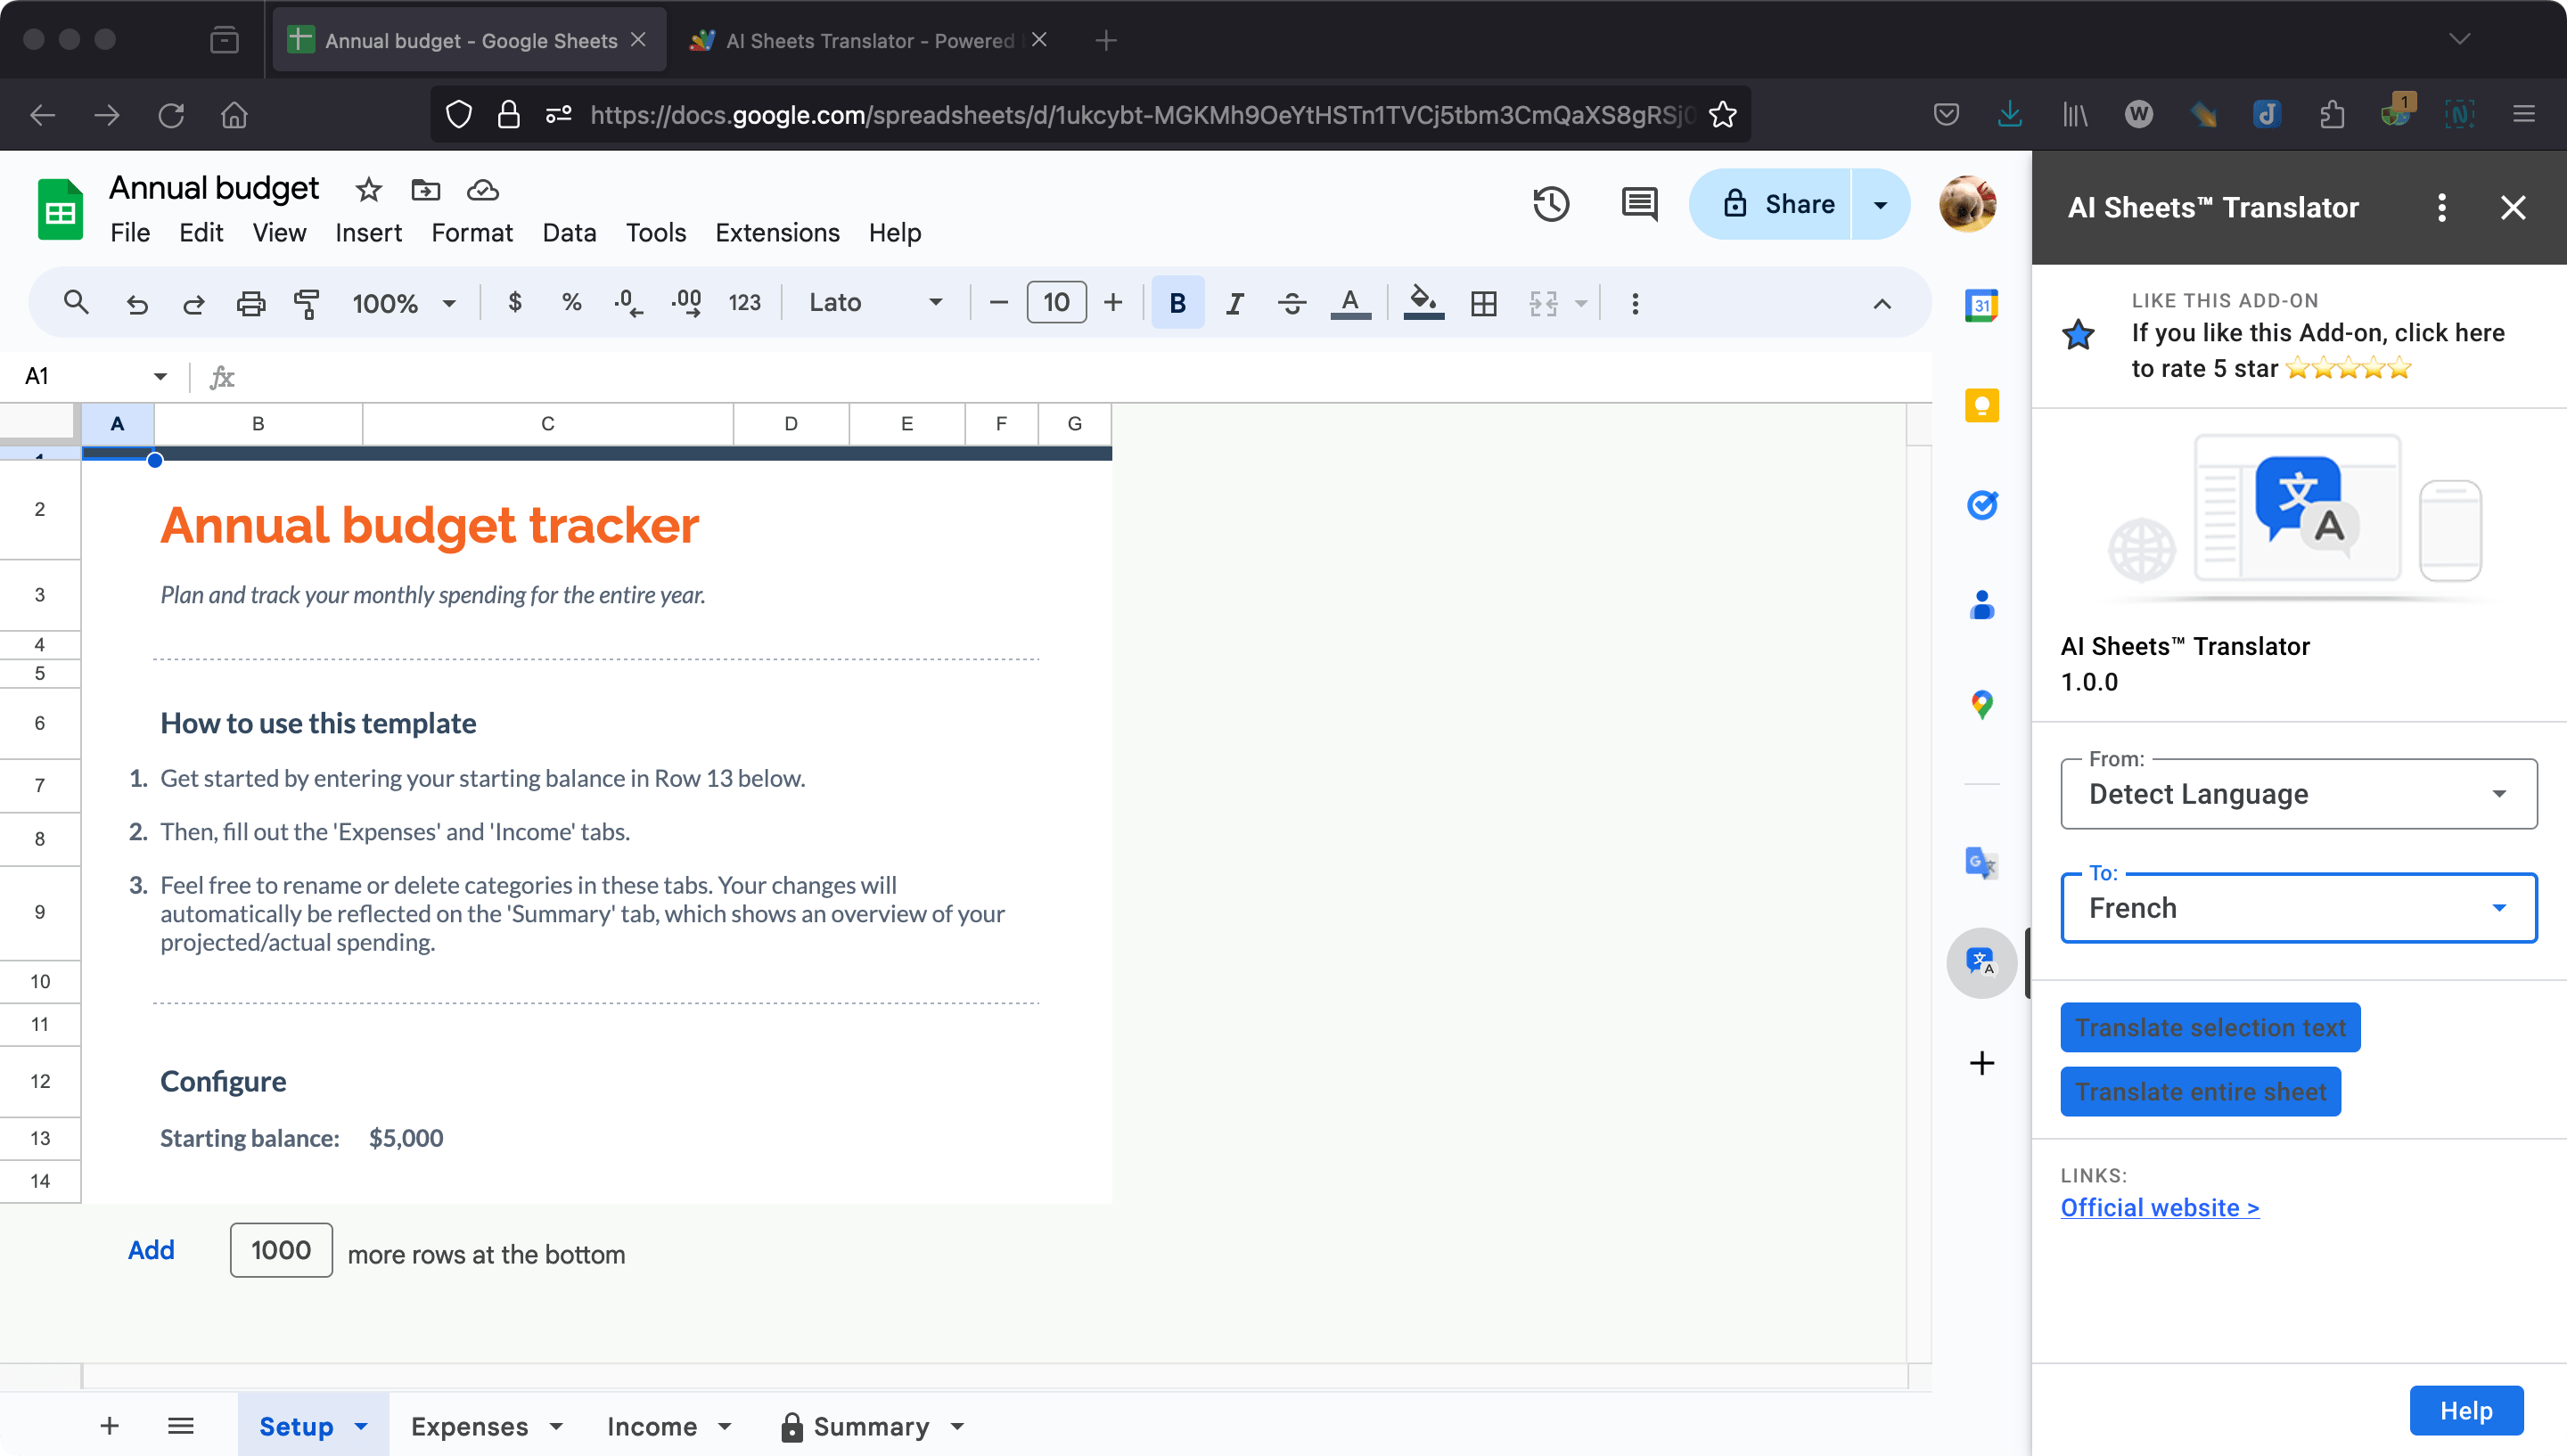2567x1456 pixels.
Task: Click the text color formatting icon
Action: (x=1350, y=301)
